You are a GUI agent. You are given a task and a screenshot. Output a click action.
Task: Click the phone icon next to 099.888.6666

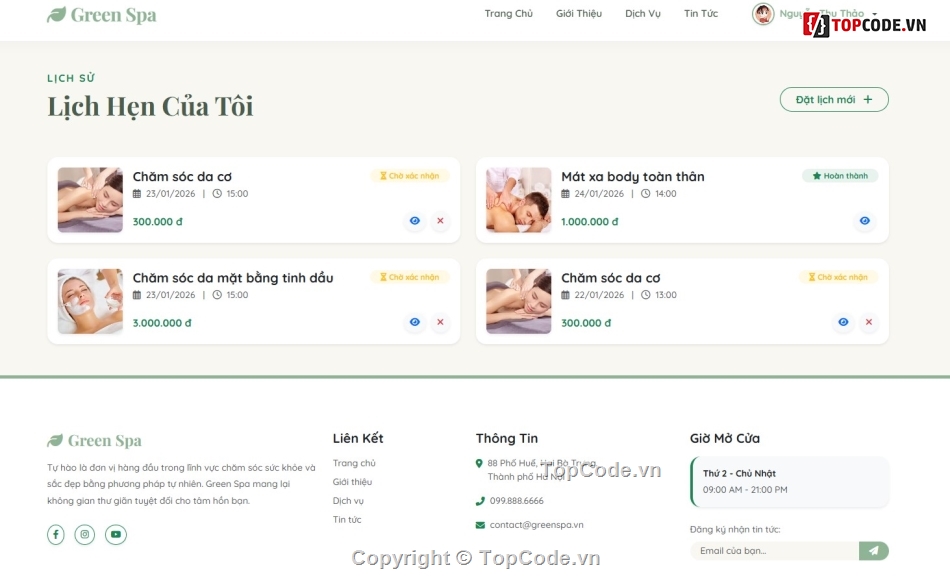coord(479,502)
